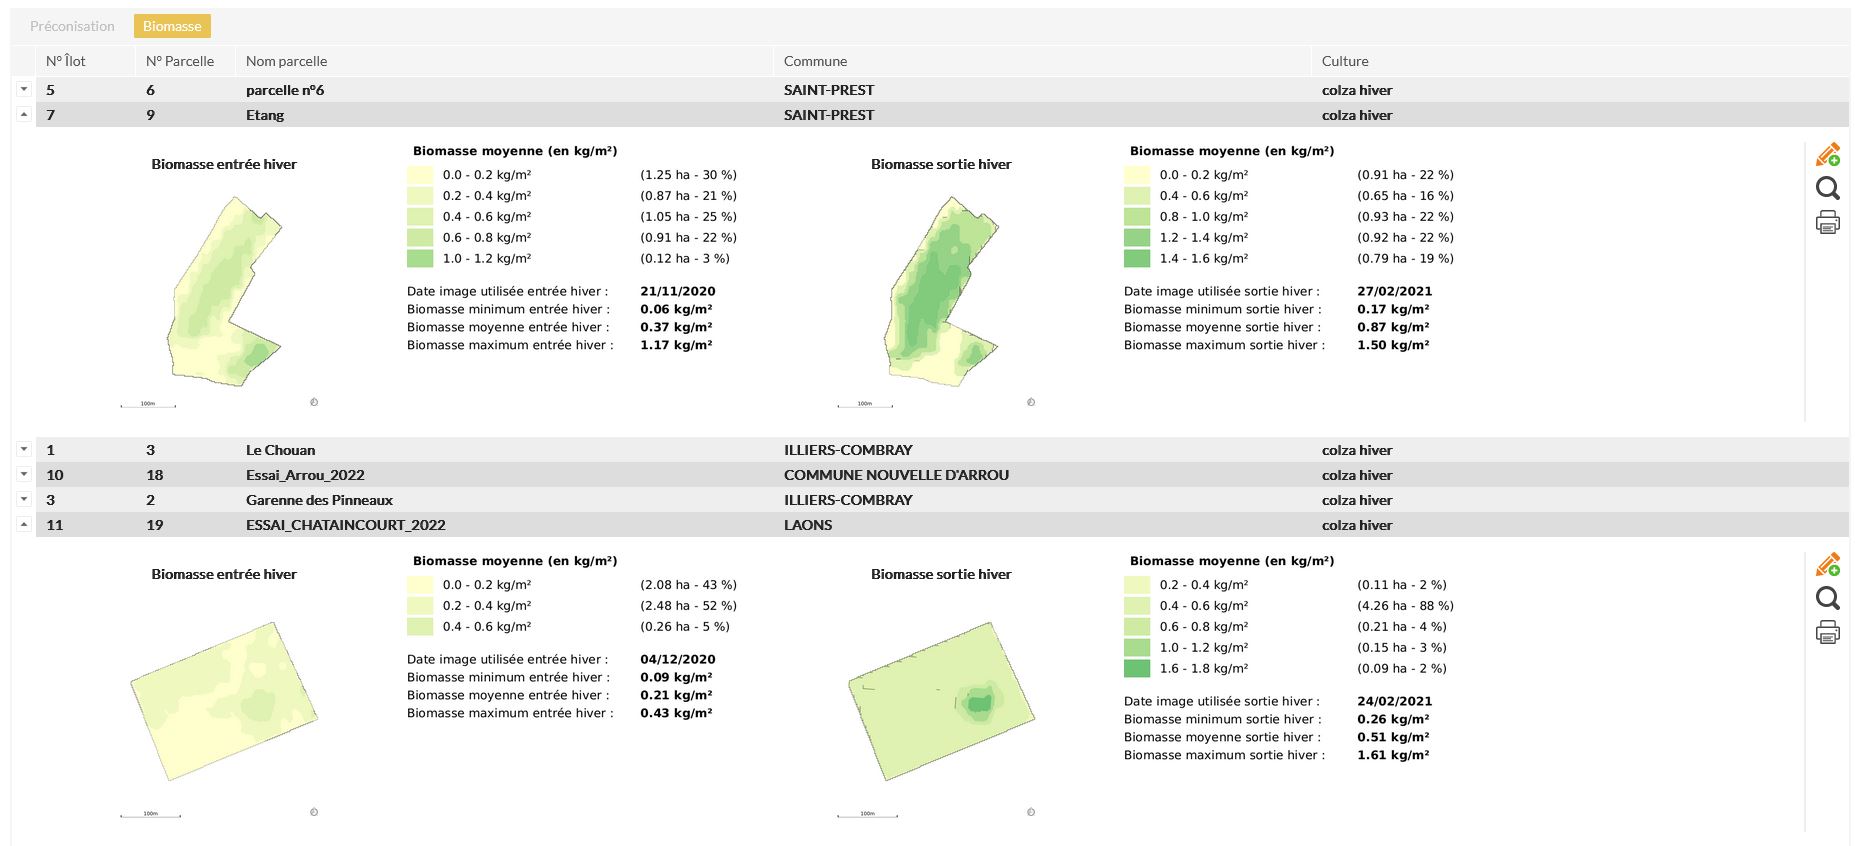Click Etang's 1.0 - 1.2 kg/m² swatch

pyautogui.click(x=420, y=258)
